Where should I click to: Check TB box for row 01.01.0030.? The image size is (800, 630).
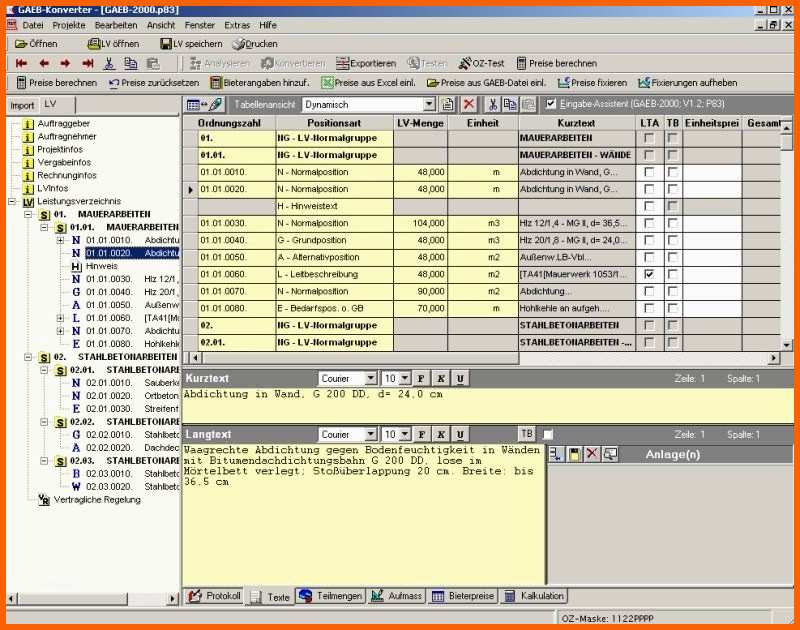click(x=673, y=223)
